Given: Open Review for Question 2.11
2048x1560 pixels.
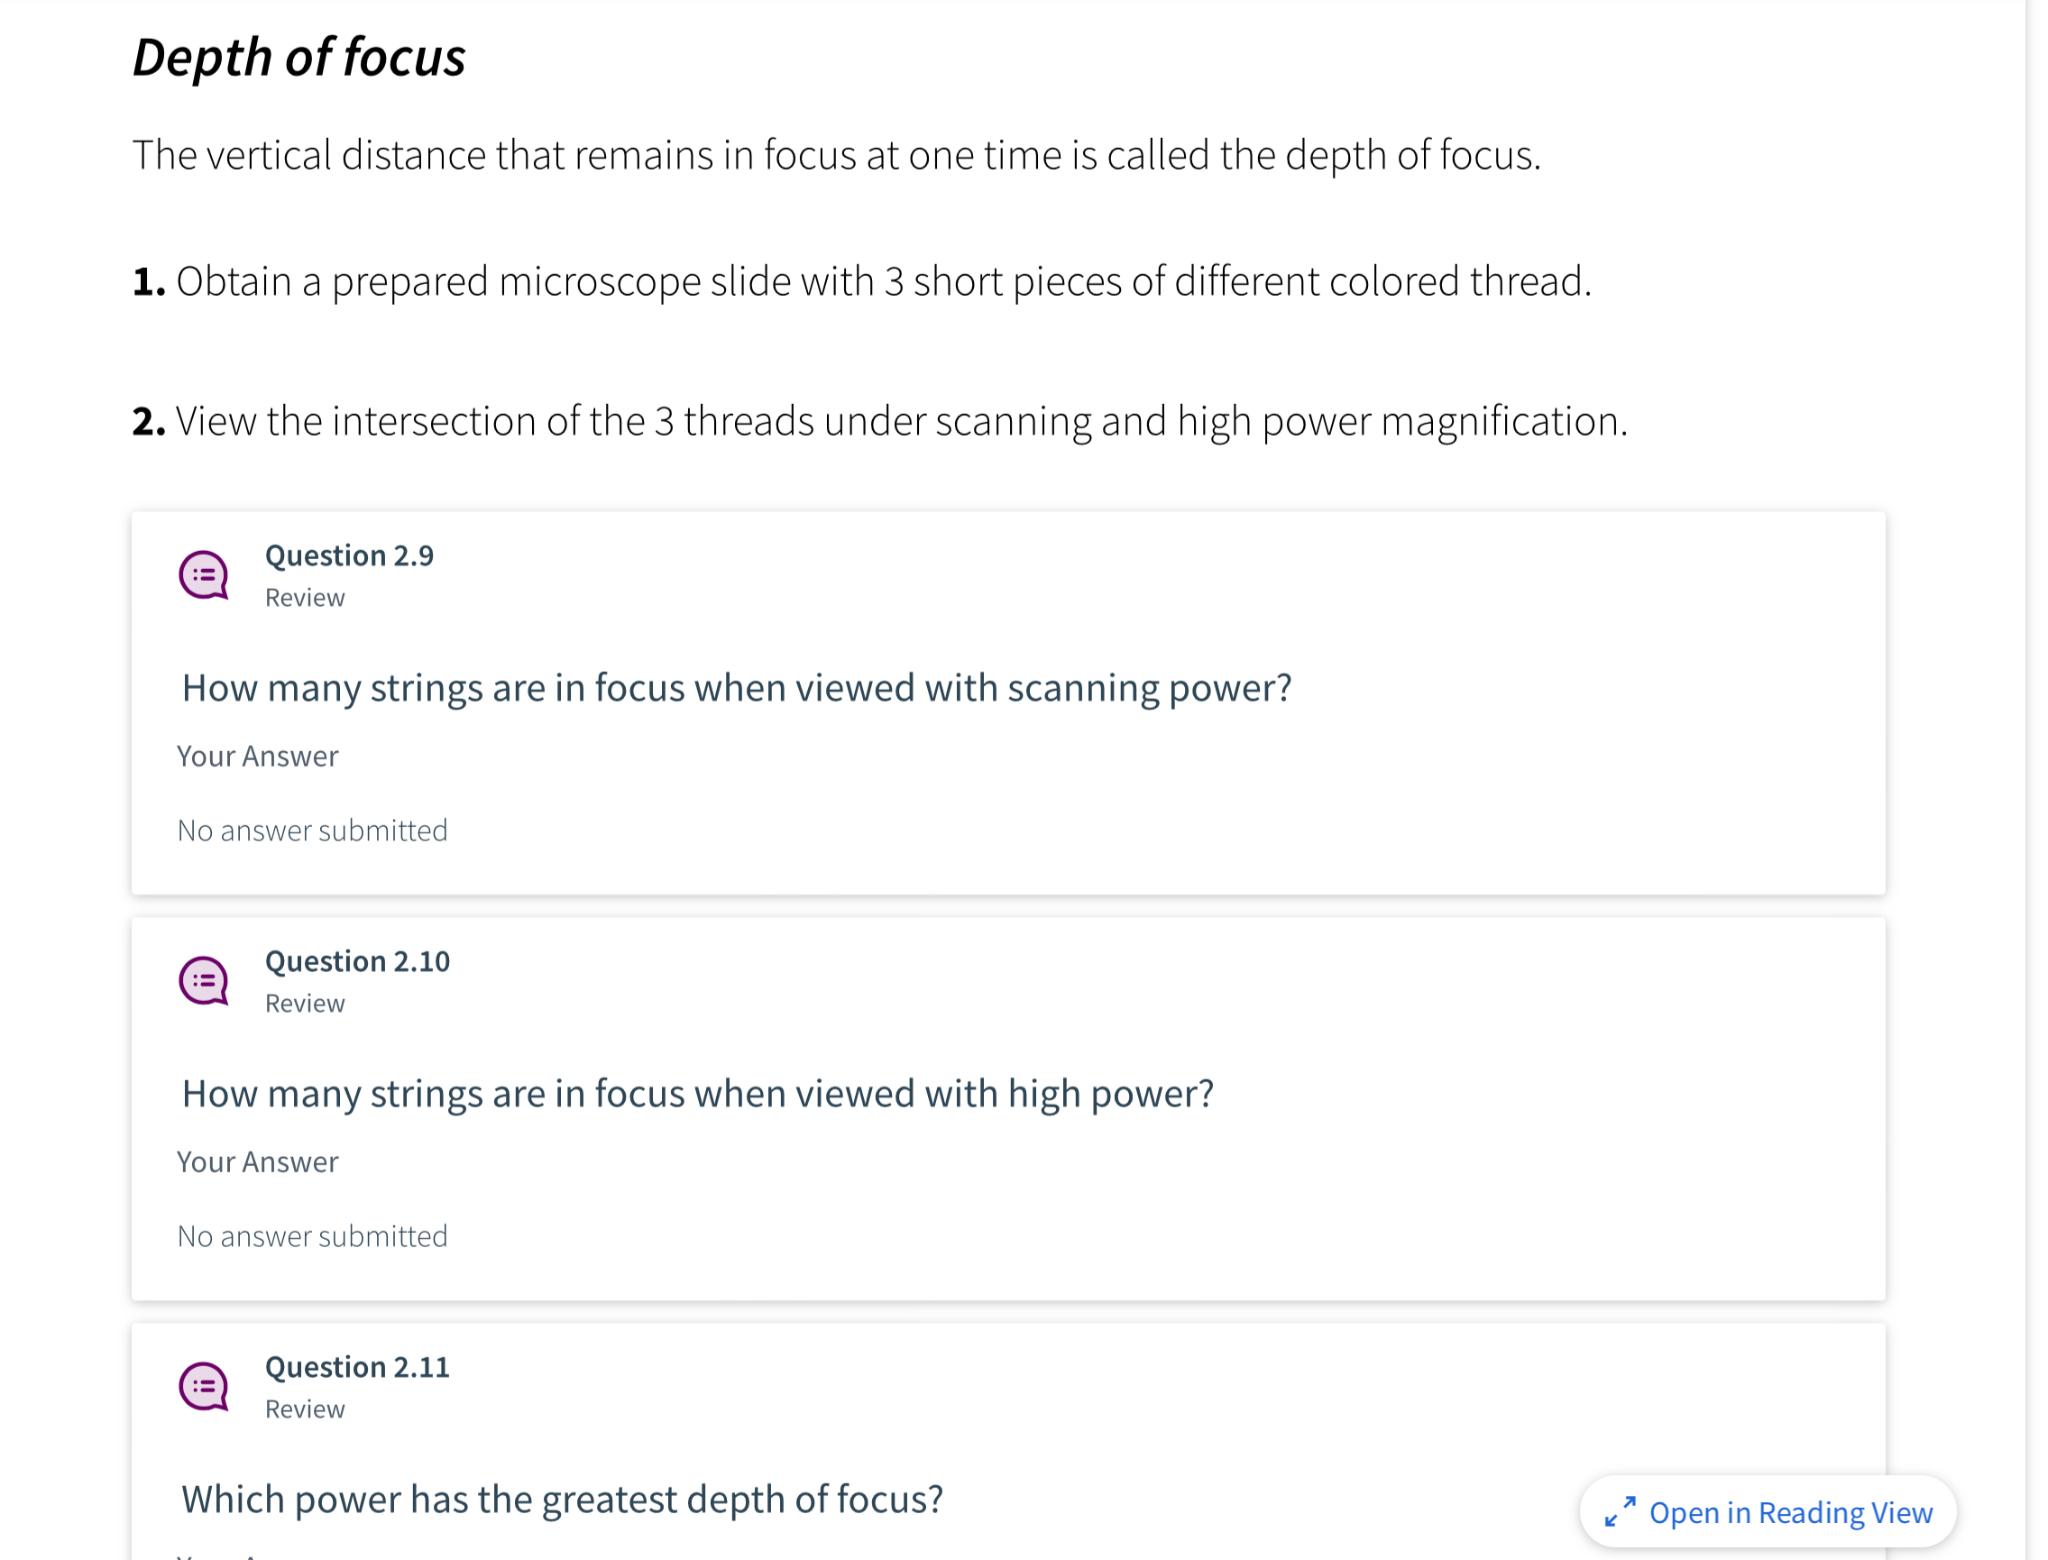Looking at the screenshot, I should tap(303, 1409).
